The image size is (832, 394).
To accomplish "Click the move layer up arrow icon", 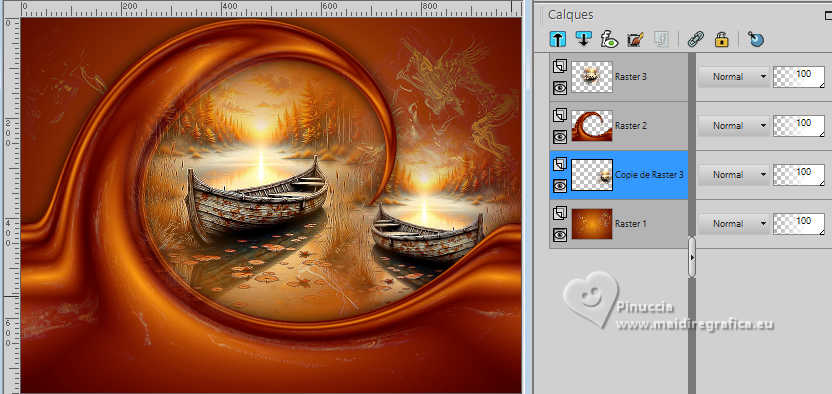I will tap(558, 39).
